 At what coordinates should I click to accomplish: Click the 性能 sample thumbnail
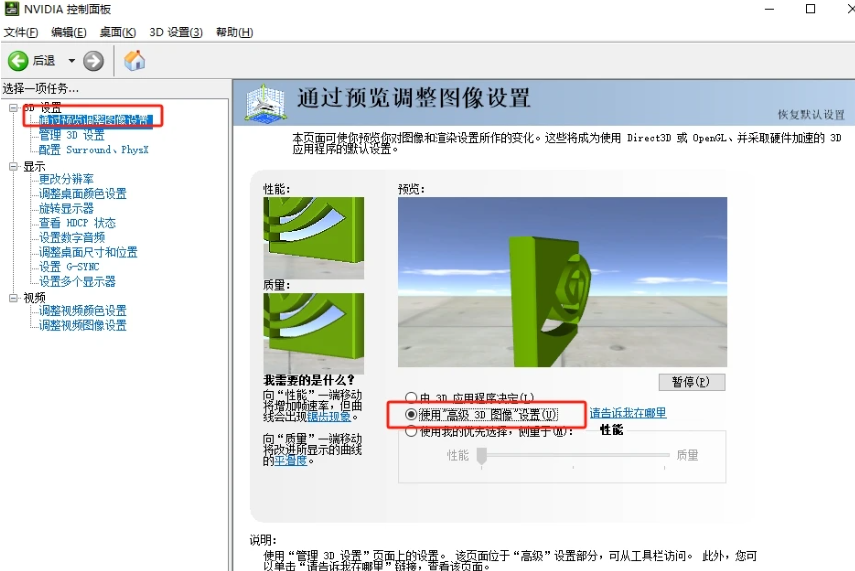(x=314, y=238)
